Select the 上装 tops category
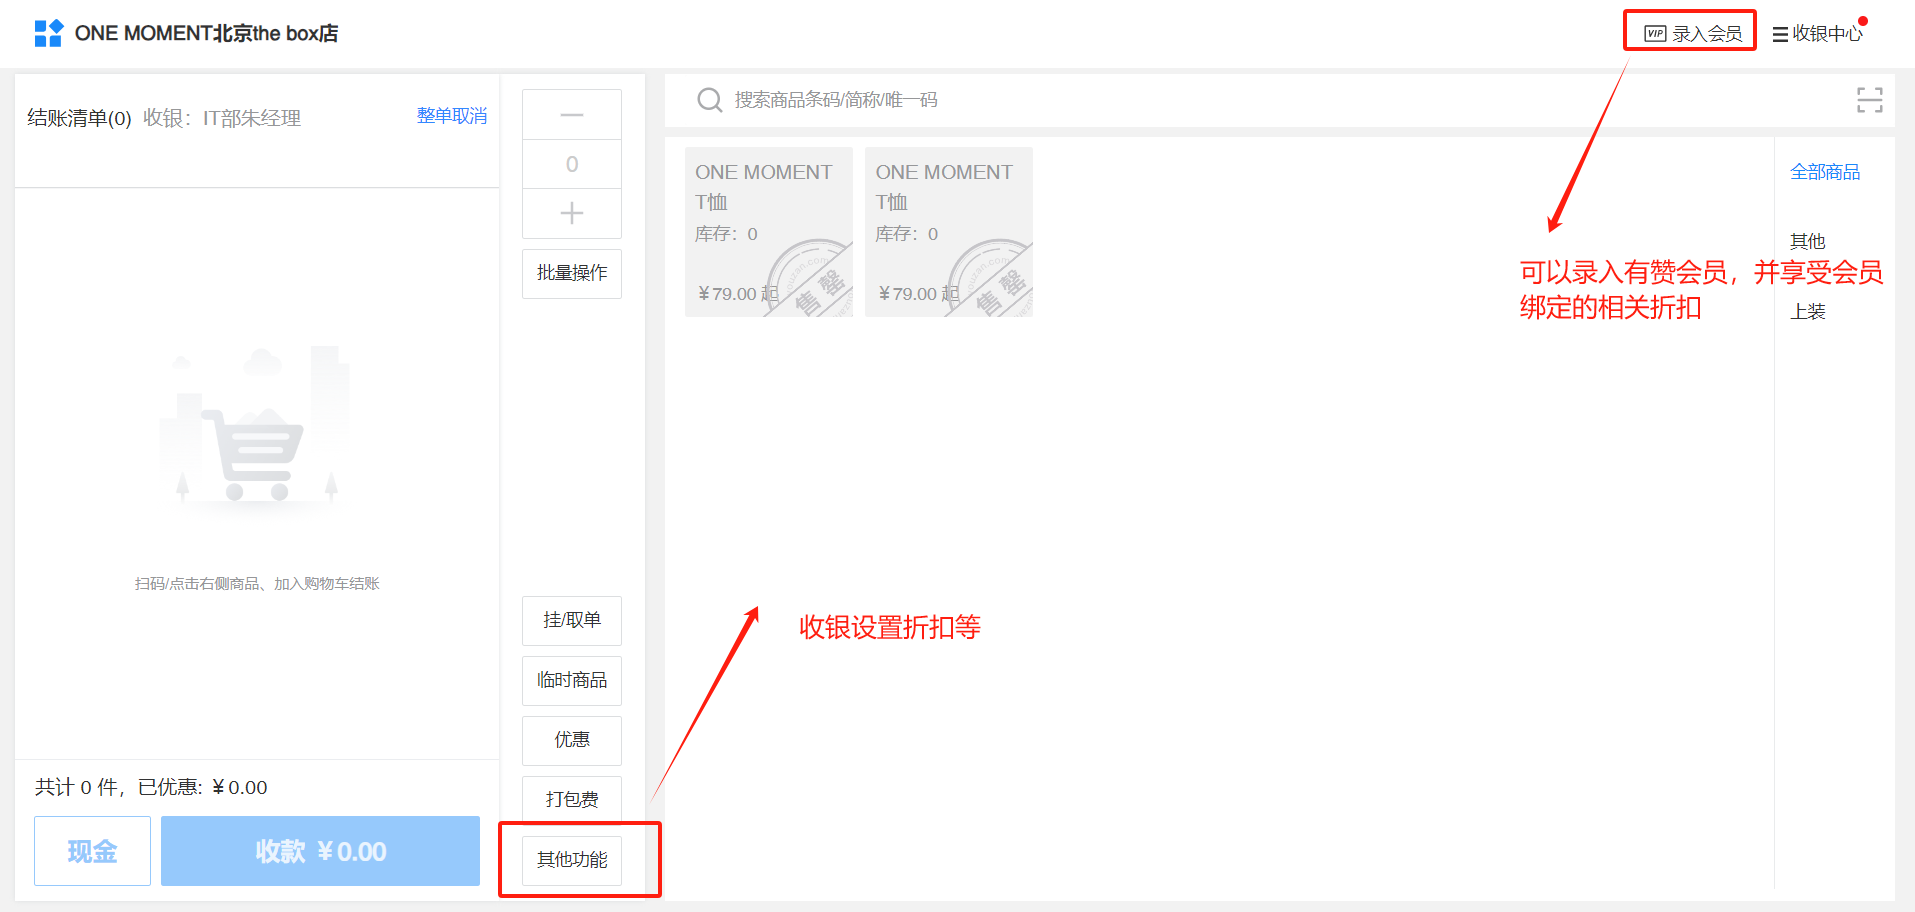The height and width of the screenshot is (912, 1915). pos(1807,311)
